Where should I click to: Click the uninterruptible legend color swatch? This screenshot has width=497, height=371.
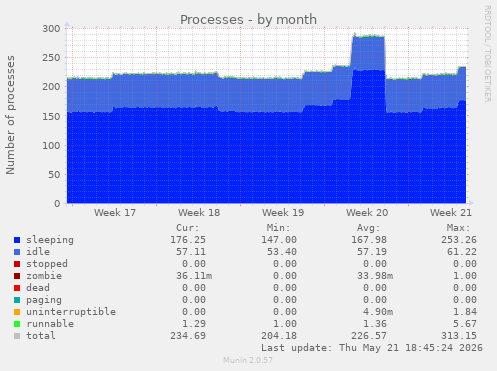(x=17, y=312)
